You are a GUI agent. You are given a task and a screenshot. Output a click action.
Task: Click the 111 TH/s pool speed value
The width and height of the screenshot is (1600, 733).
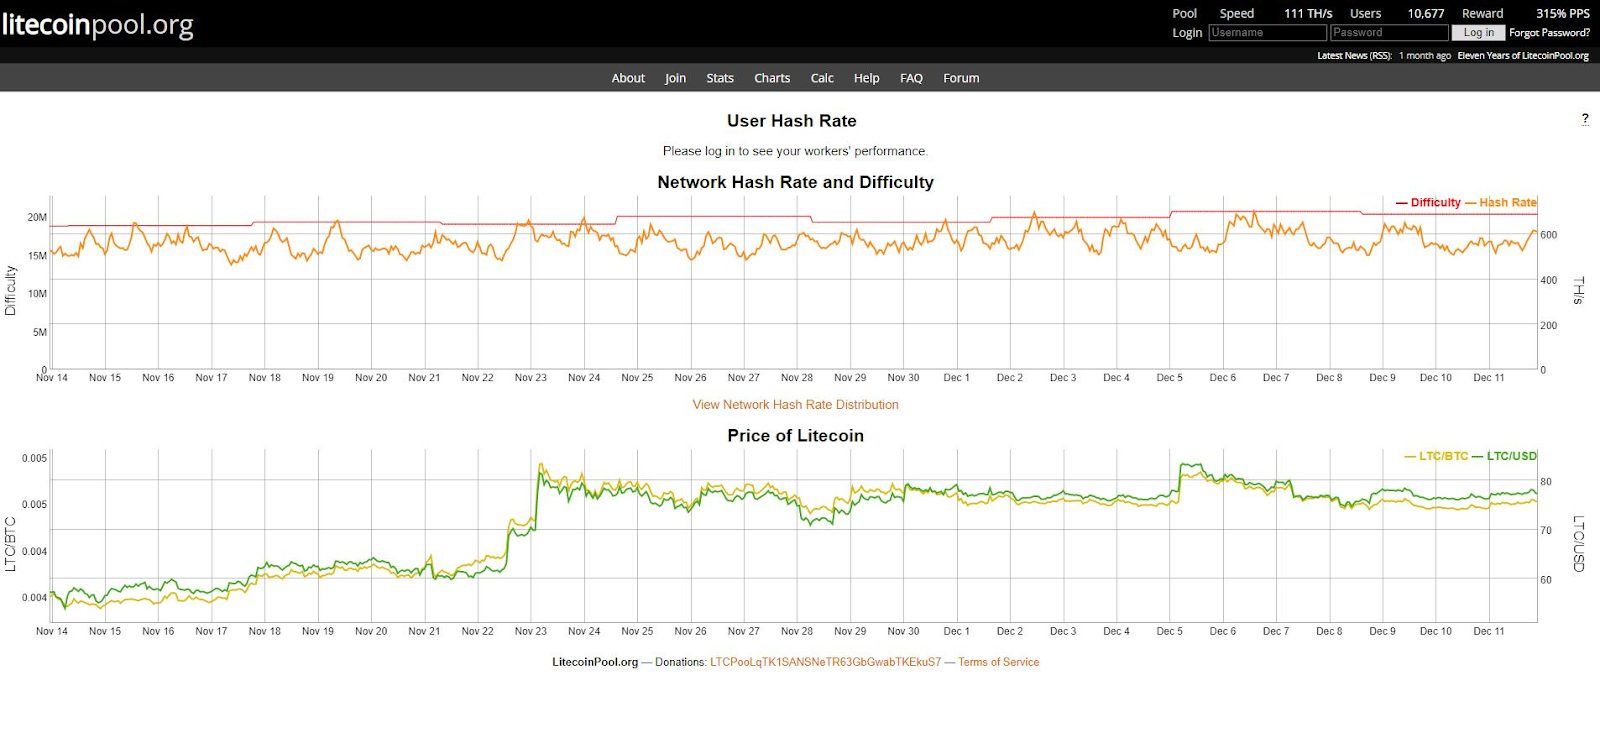click(x=1308, y=14)
